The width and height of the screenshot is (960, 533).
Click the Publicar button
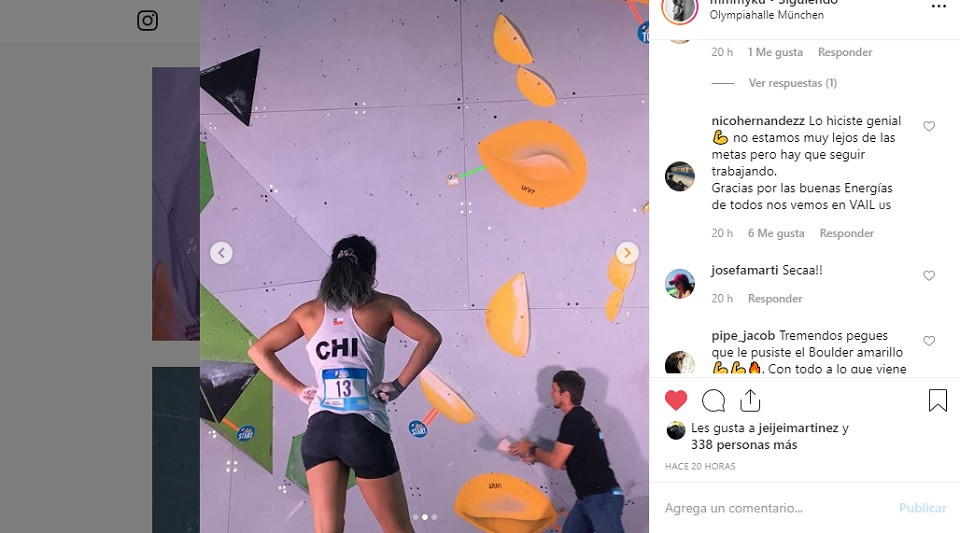tap(923, 508)
